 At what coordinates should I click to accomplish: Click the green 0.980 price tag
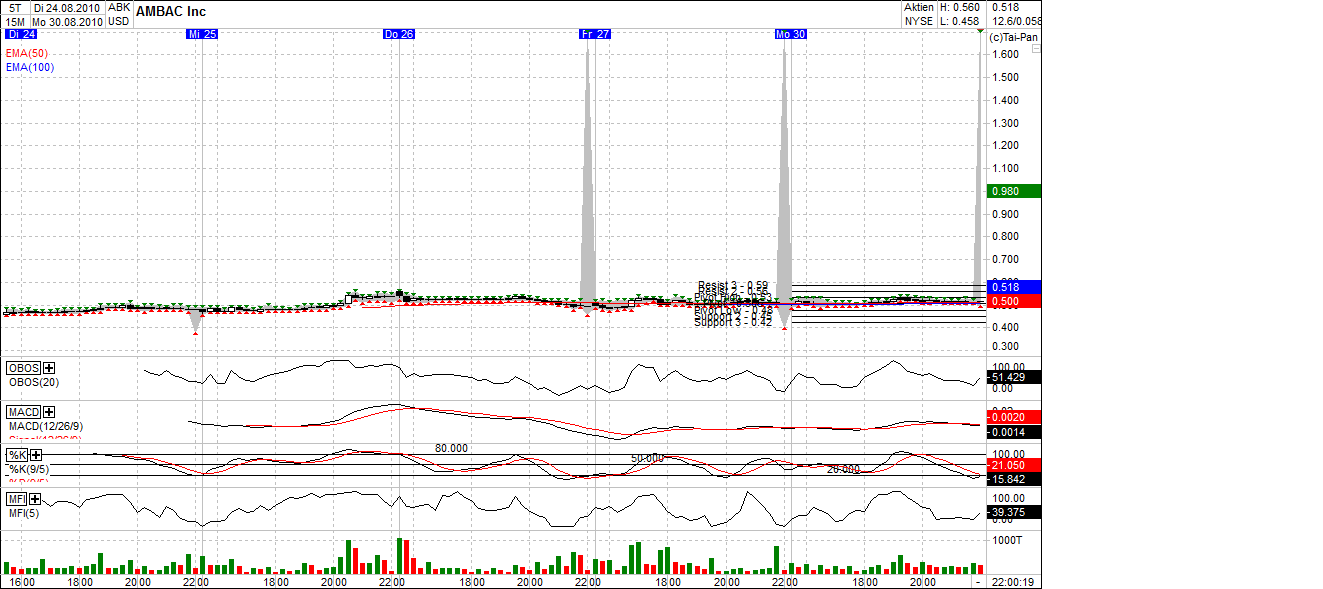coord(1014,191)
